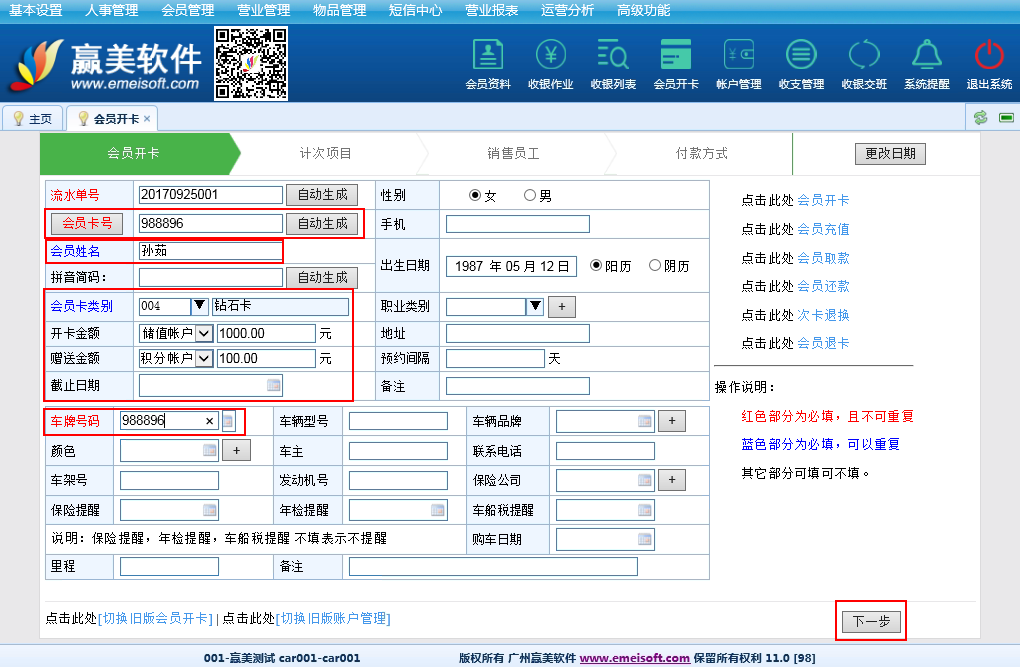The width and height of the screenshot is (1020, 667).
Task: Click the 会员充值 link
Action: point(823,229)
